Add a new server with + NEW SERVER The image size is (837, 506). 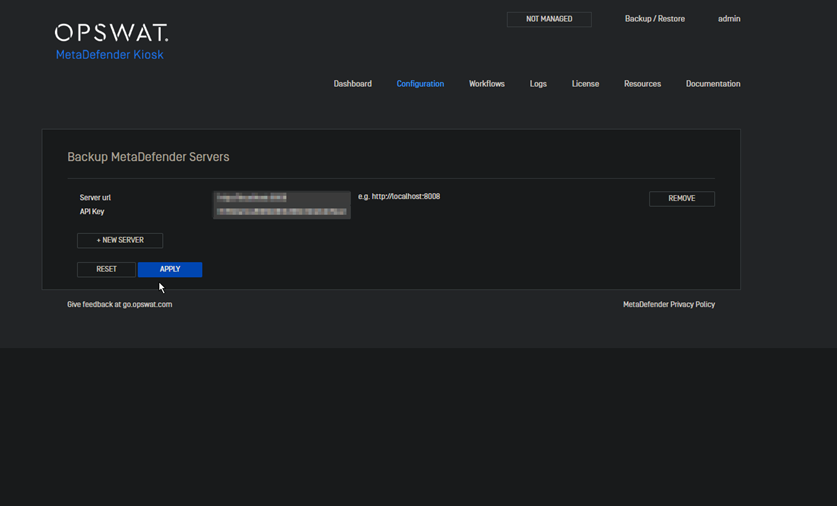[x=120, y=240]
